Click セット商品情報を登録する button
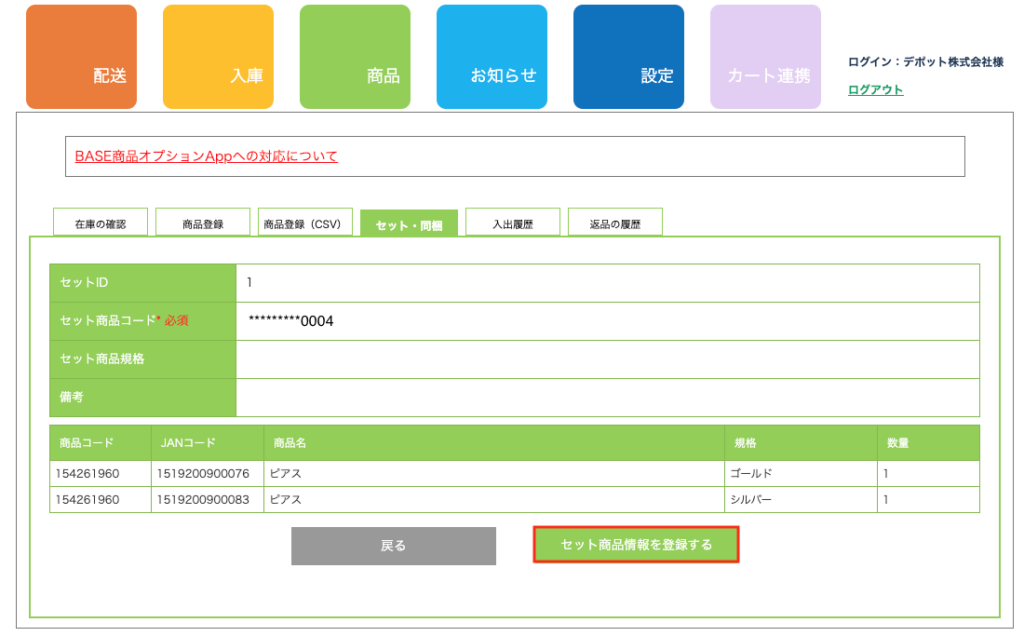This screenshot has width=1024, height=636. click(x=636, y=545)
